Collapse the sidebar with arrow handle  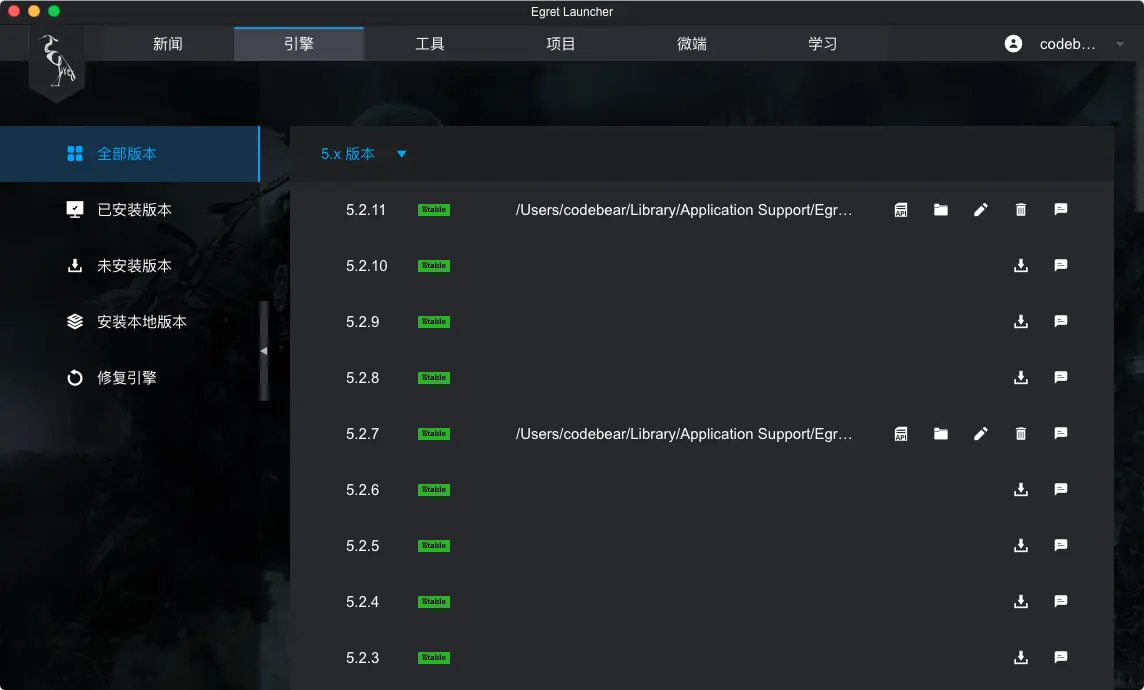pyautogui.click(x=264, y=351)
